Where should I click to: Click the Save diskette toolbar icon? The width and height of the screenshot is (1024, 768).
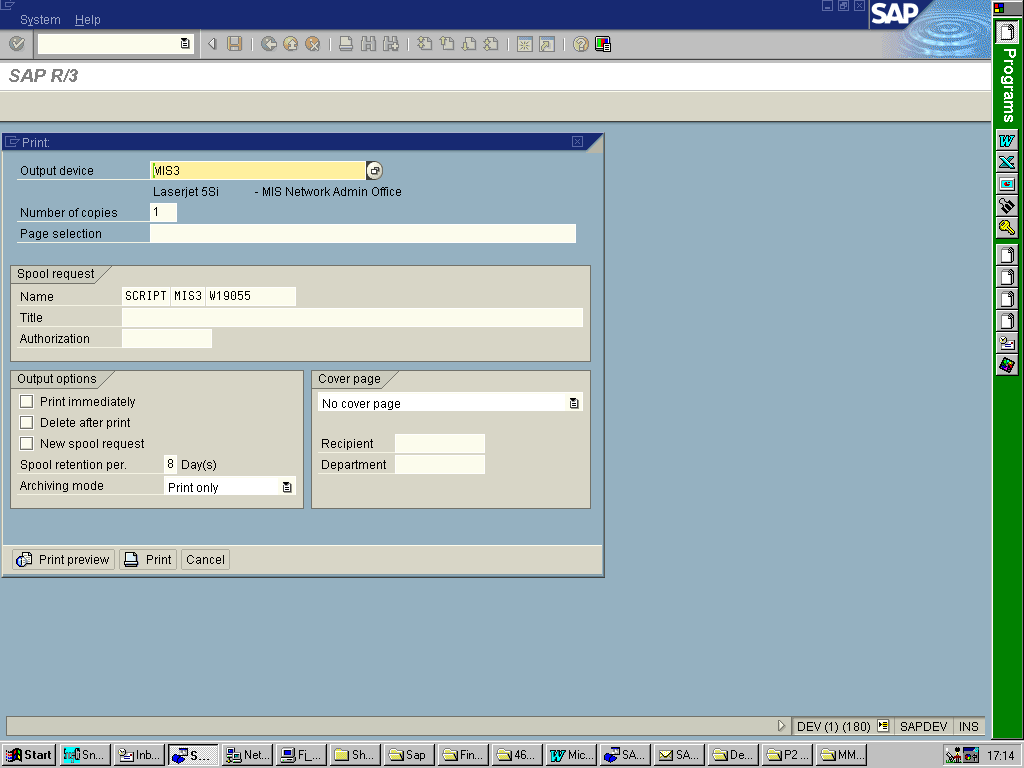pos(234,44)
